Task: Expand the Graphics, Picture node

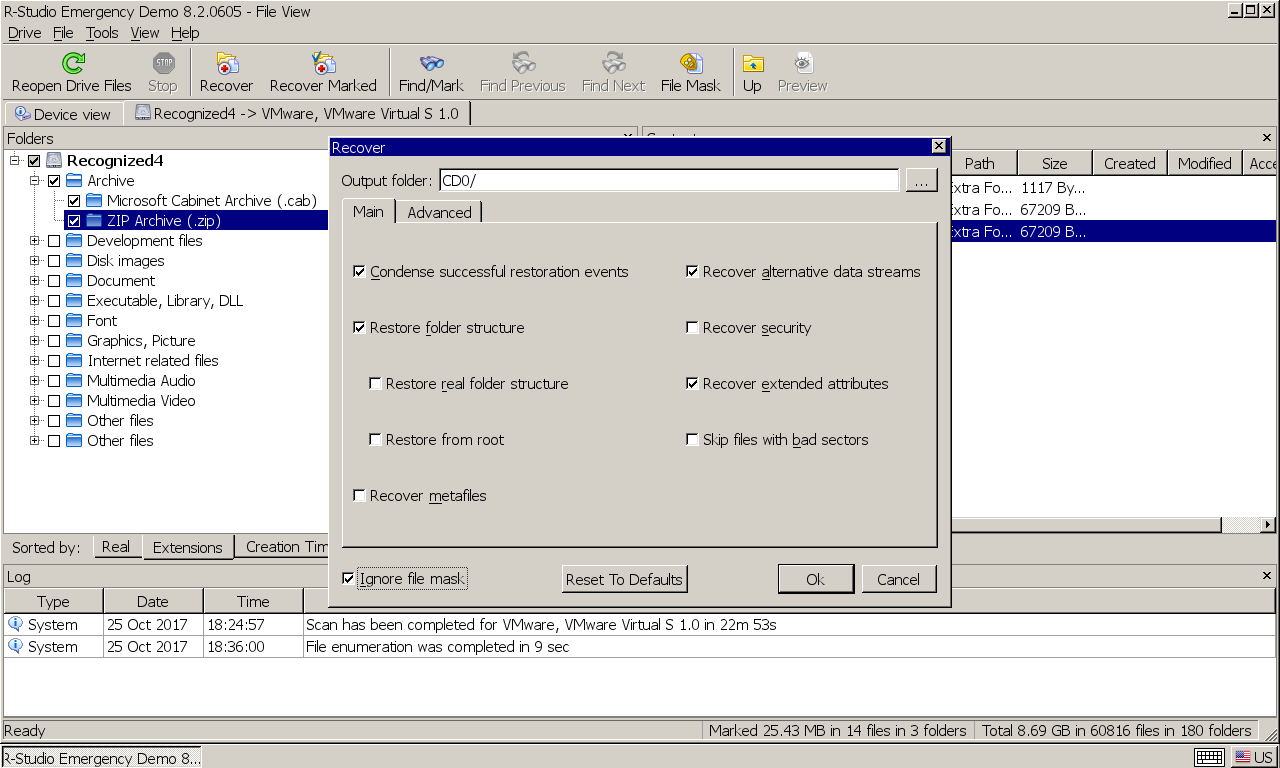Action: (x=36, y=341)
